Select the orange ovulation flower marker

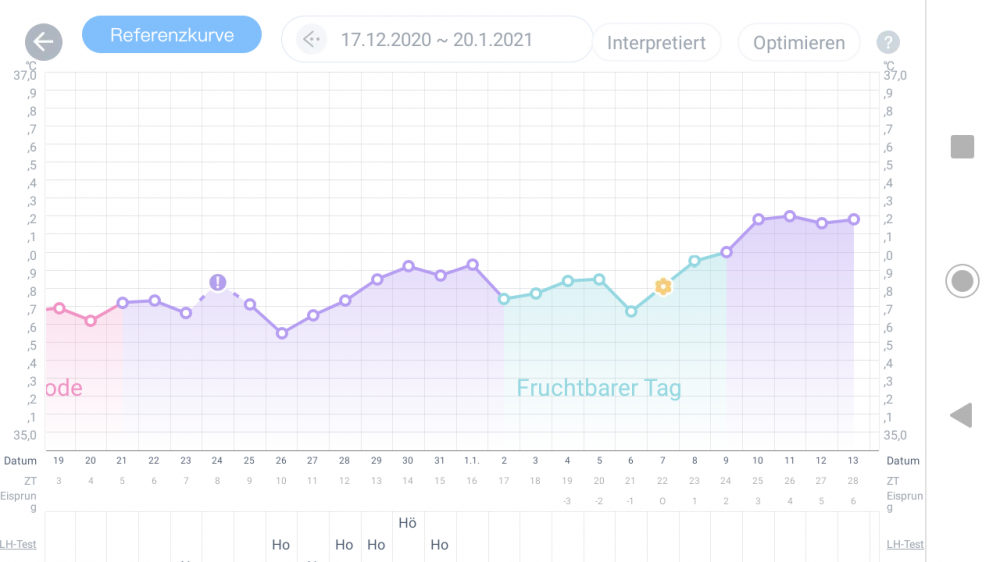(663, 286)
